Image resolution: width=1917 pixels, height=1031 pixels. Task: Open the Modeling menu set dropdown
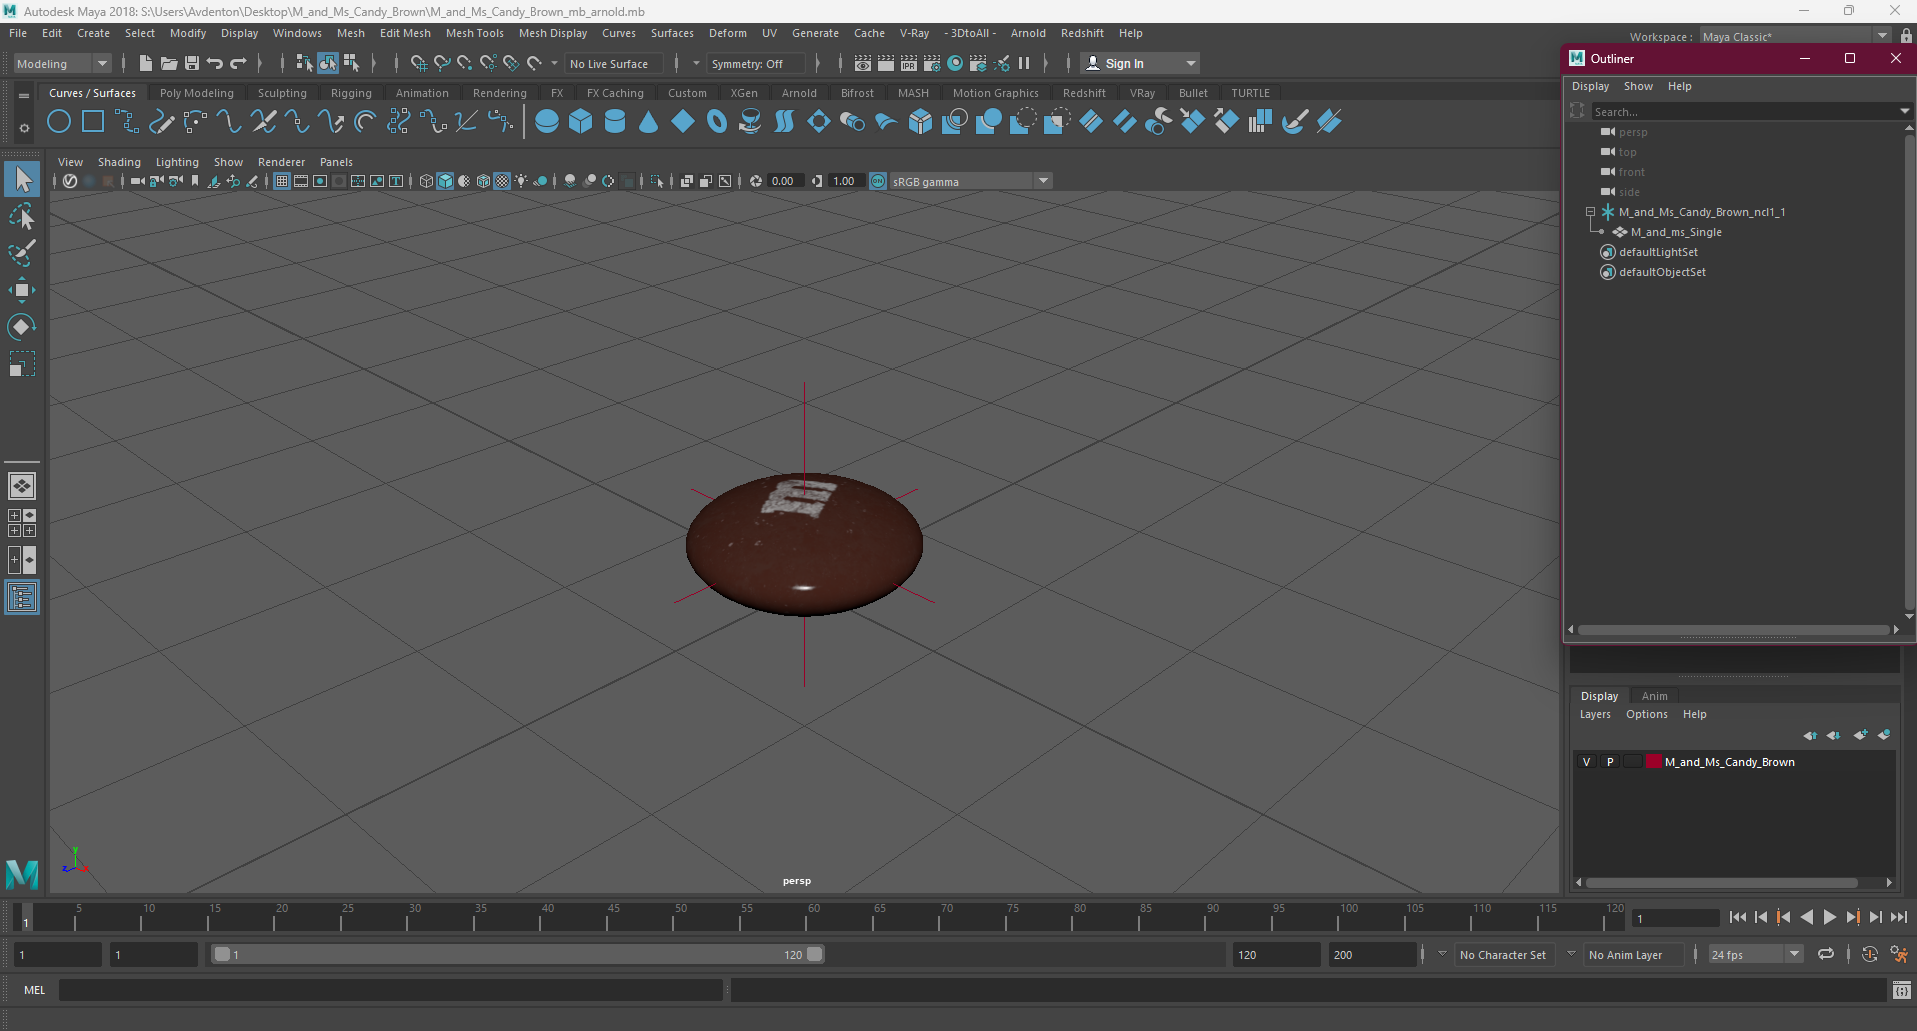pos(62,63)
